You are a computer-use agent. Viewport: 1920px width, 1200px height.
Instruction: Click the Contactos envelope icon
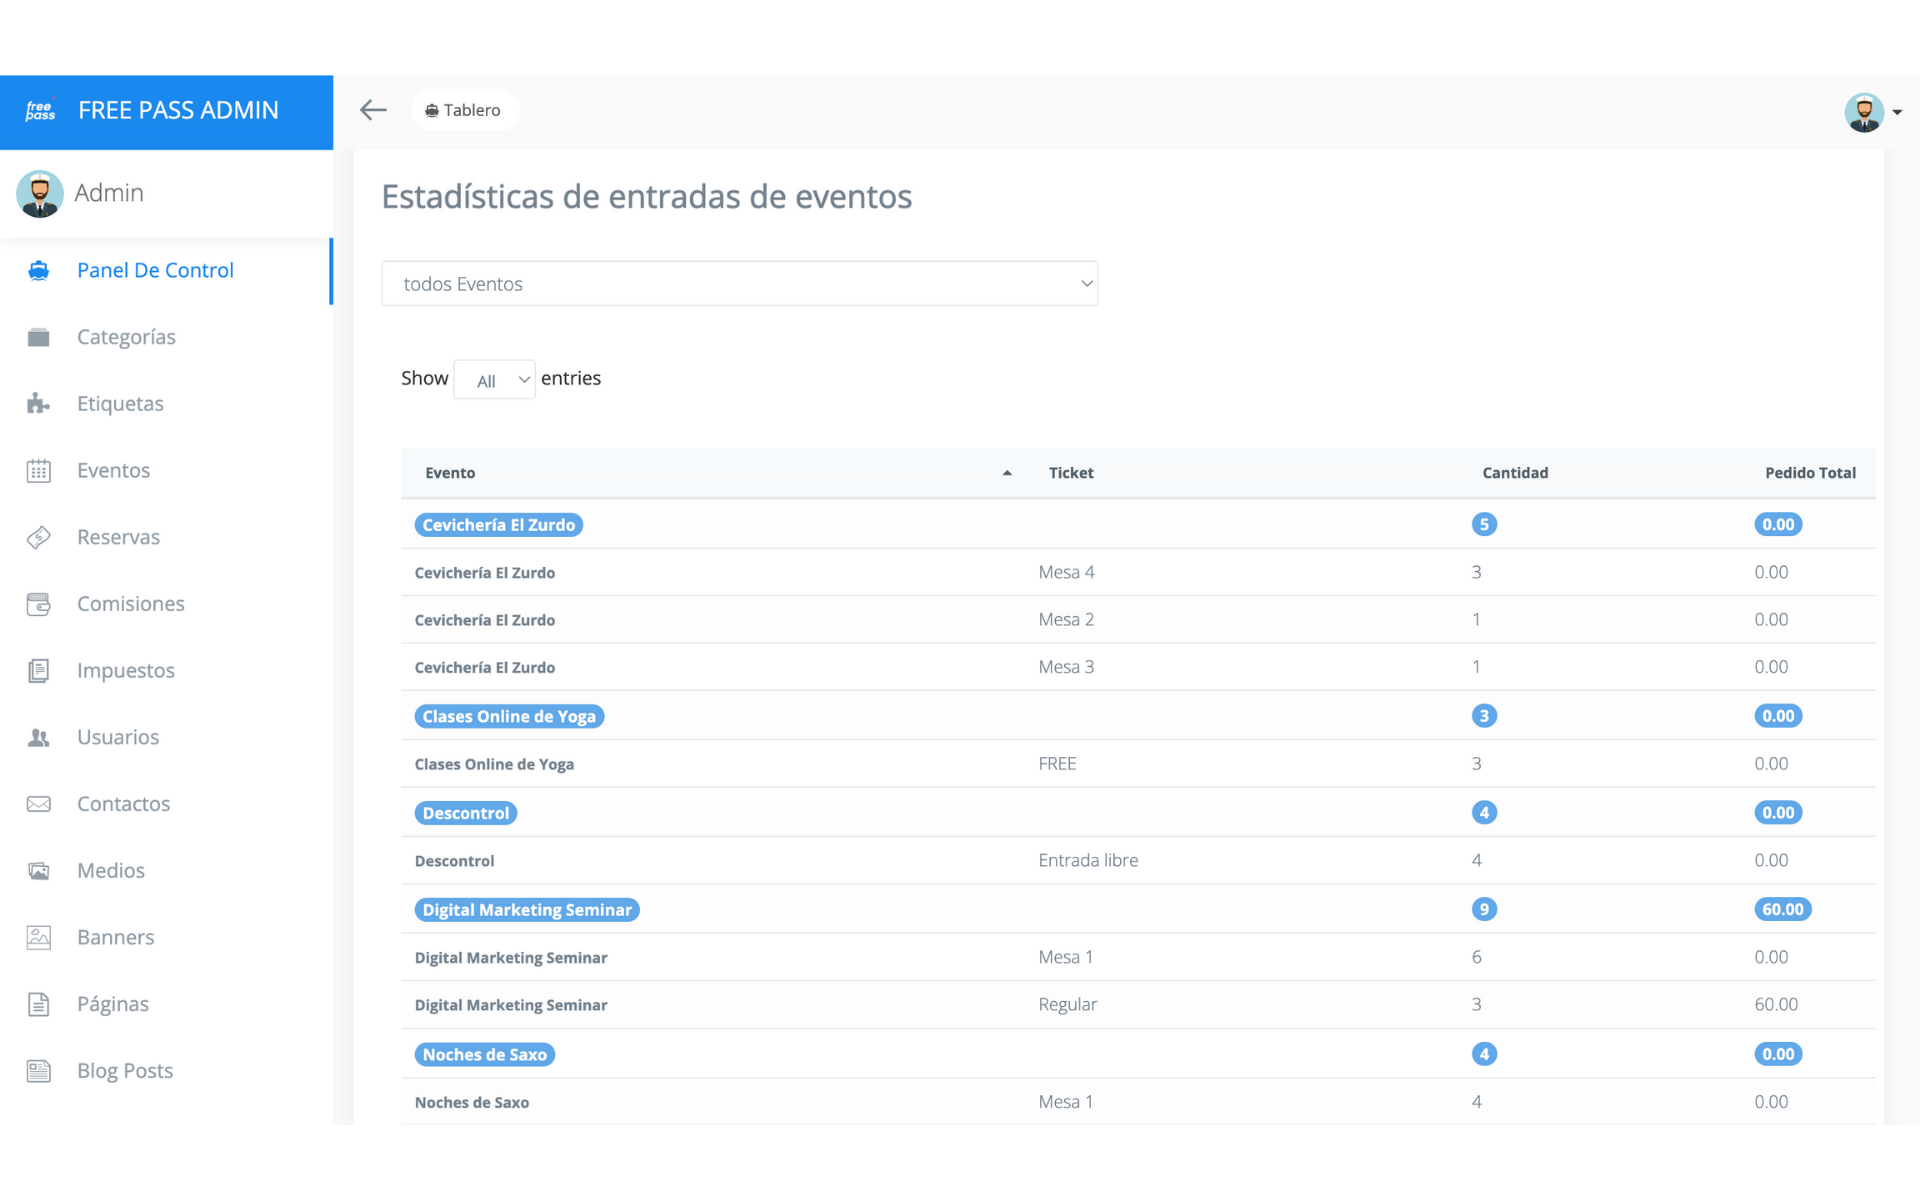click(39, 804)
